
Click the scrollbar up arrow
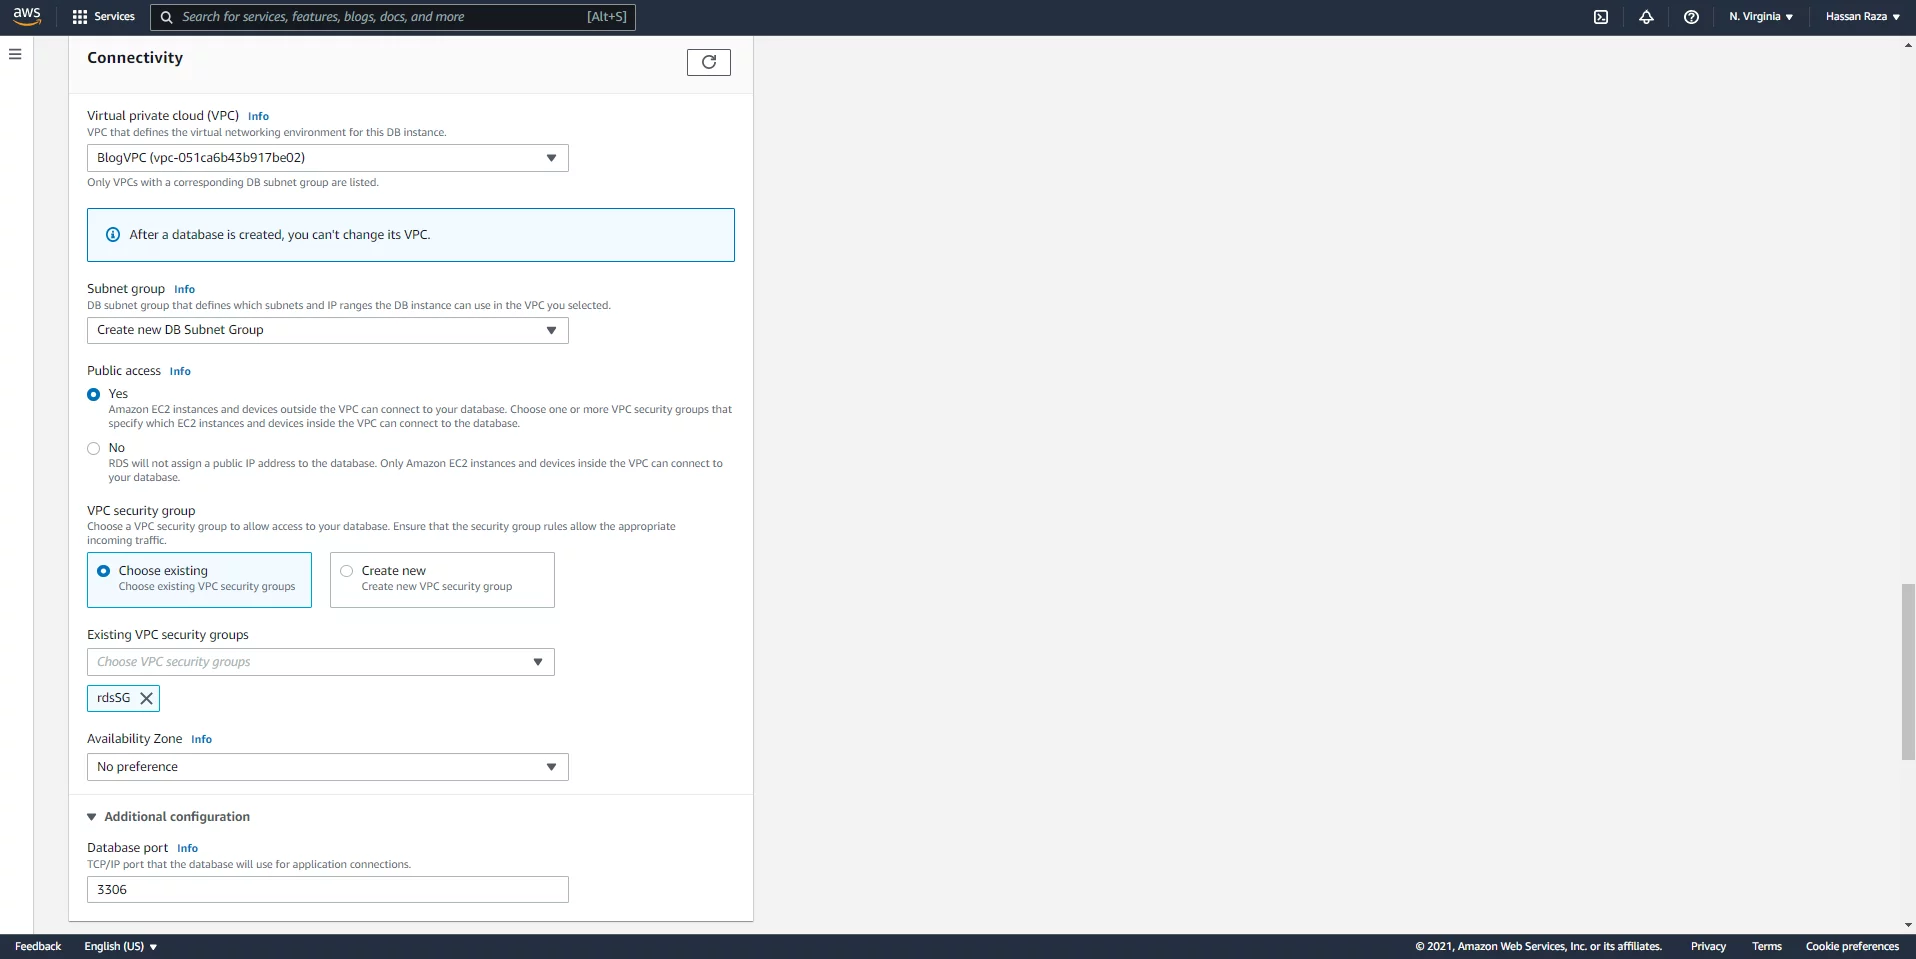pos(1908,45)
